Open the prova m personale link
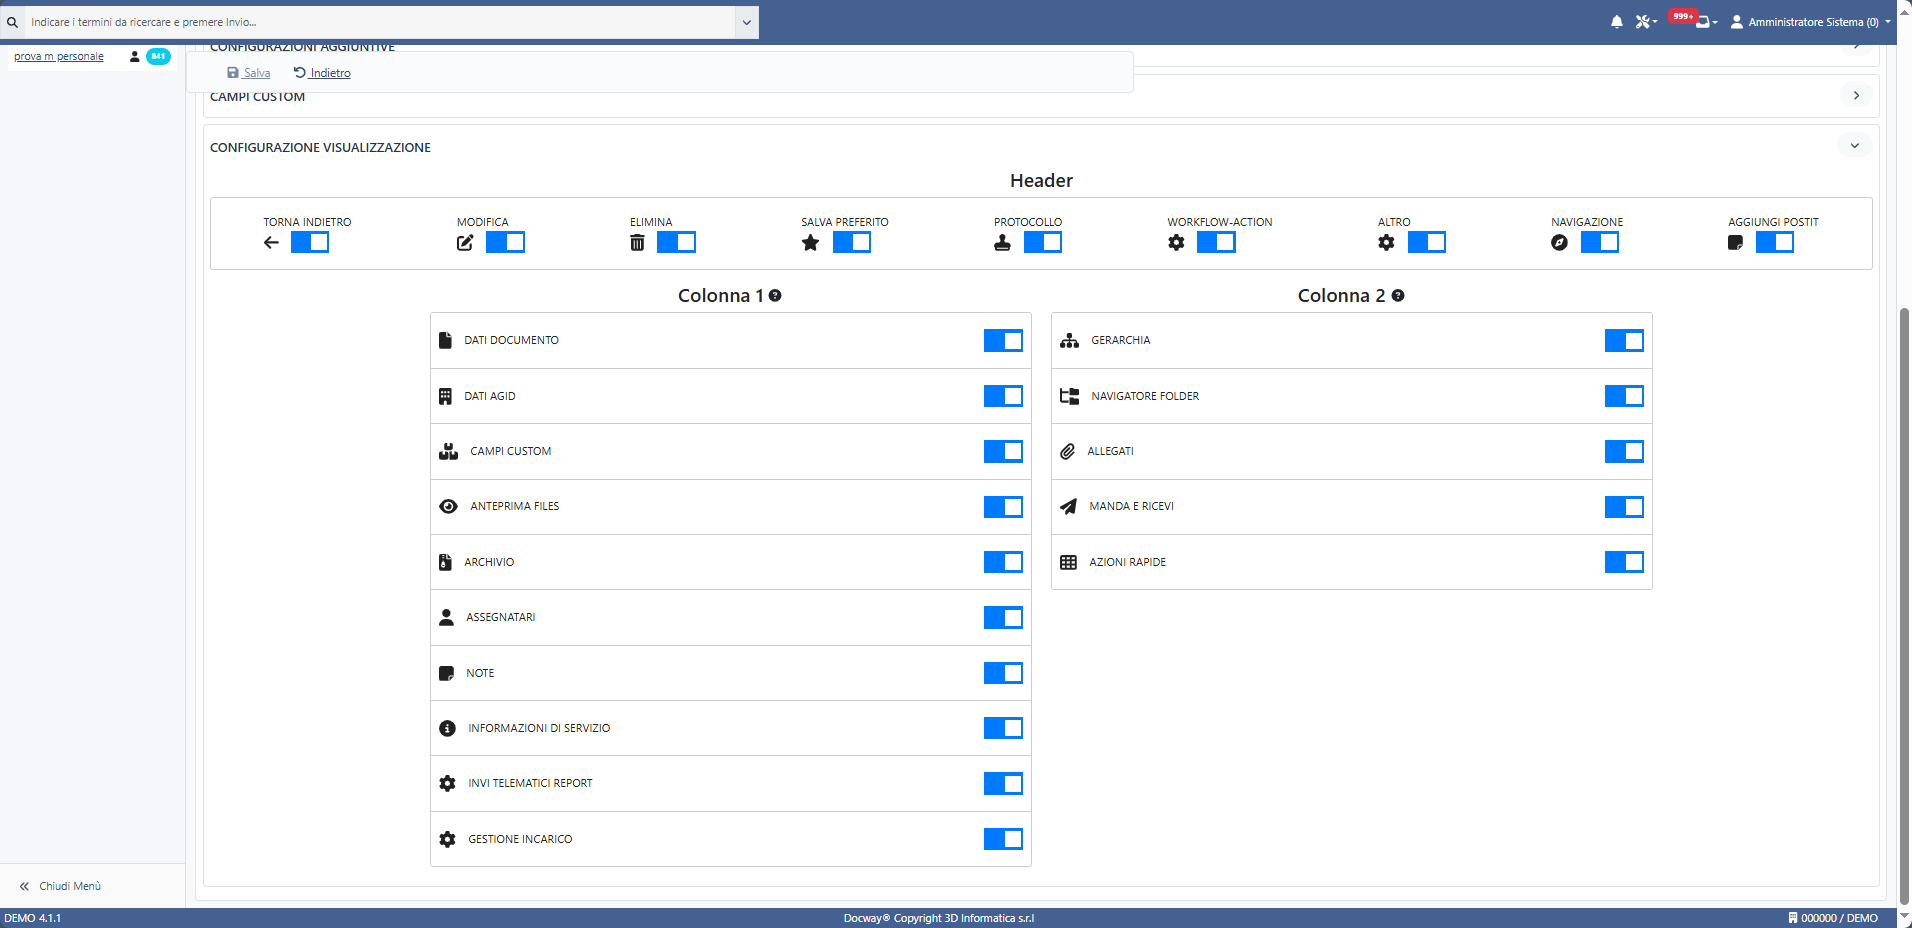The height and width of the screenshot is (928, 1912). pos(59,56)
